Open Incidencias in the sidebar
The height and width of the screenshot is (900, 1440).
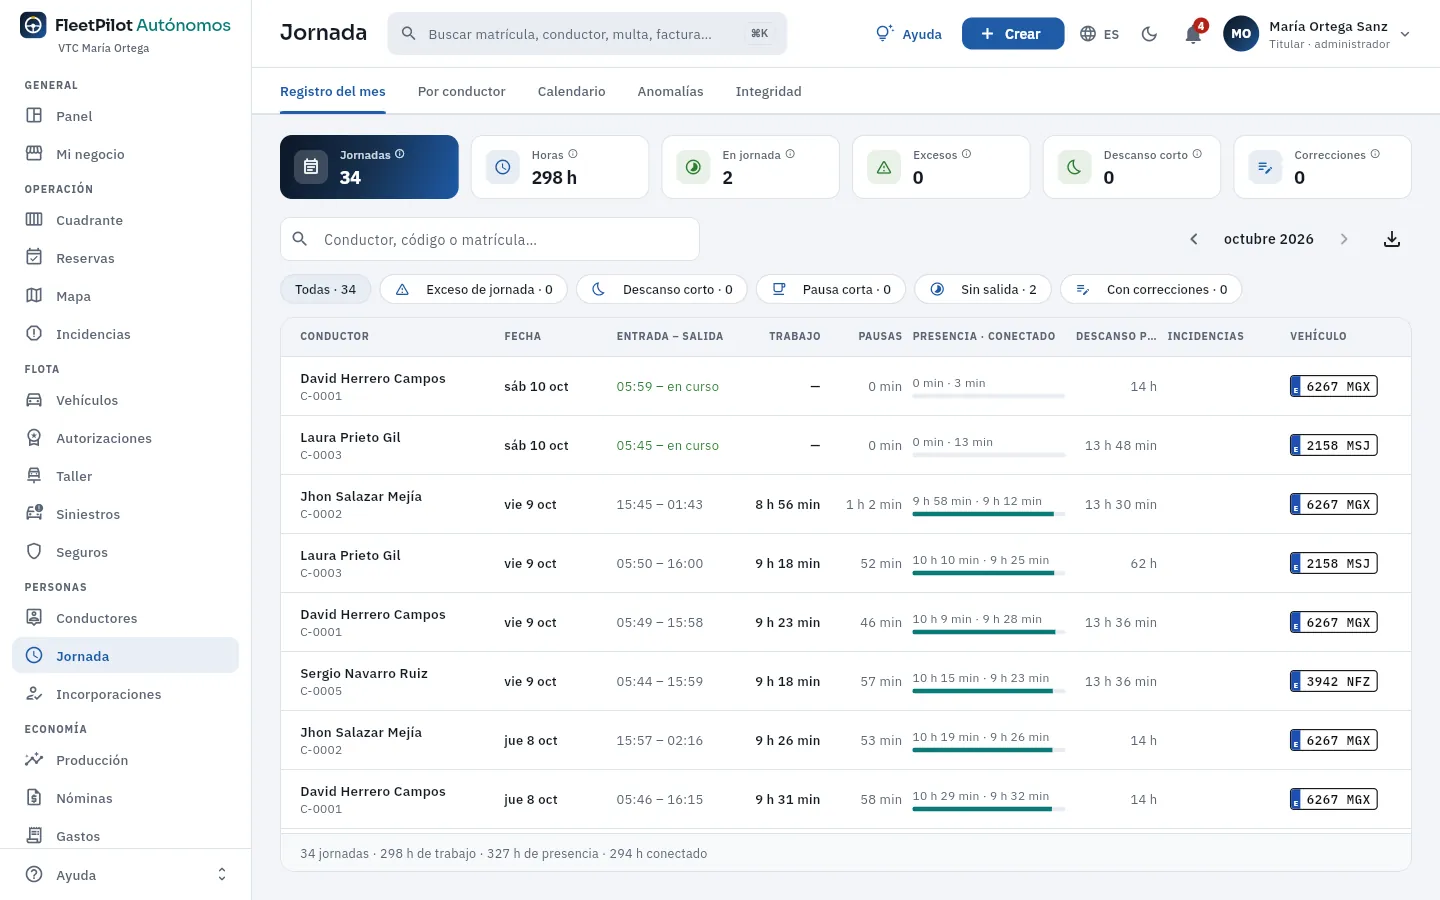coord(125,334)
